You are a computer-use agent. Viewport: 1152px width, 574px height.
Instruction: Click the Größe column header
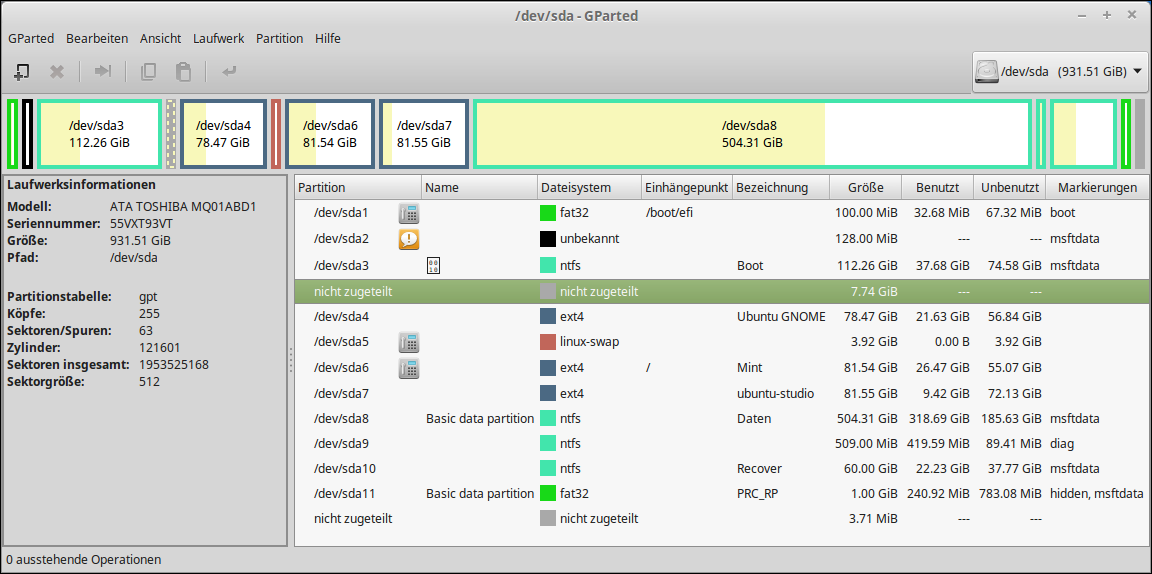865,187
